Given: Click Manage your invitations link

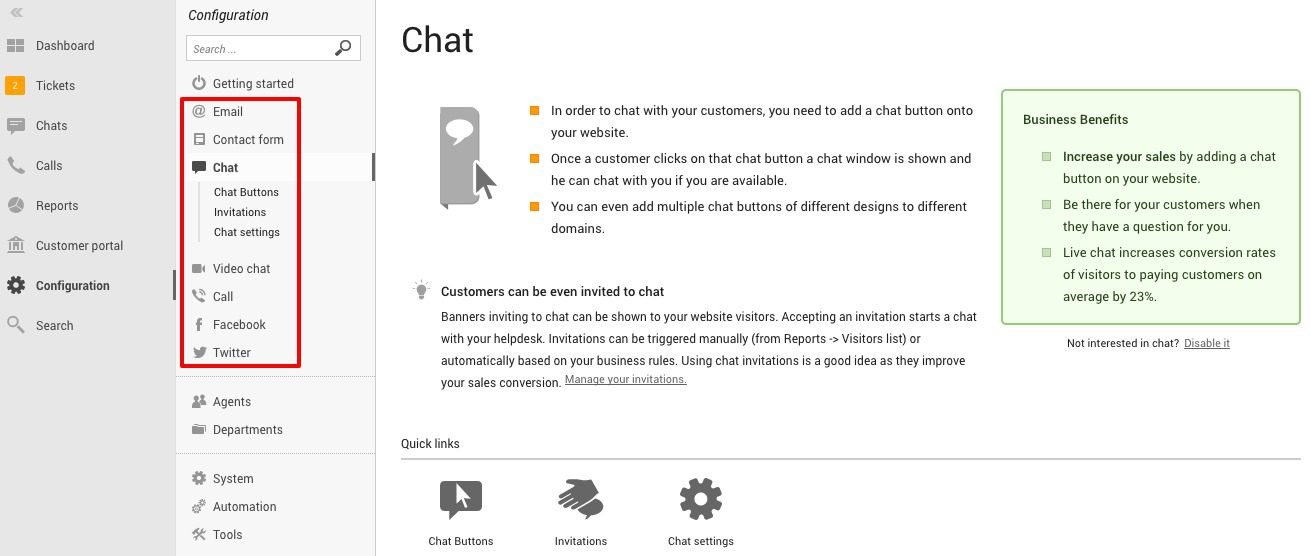Looking at the screenshot, I should coord(626,380).
